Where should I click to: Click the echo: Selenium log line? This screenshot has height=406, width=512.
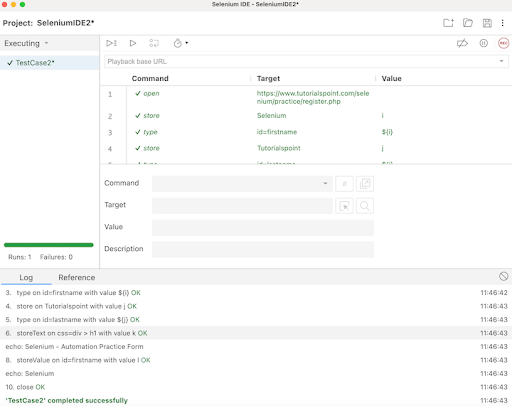point(256,374)
